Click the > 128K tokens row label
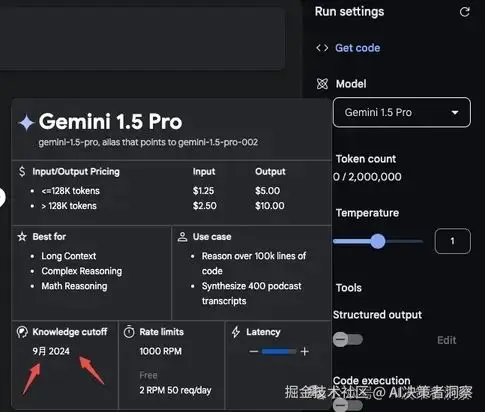This screenshot has width=485, height=412. tap(69, 206)
